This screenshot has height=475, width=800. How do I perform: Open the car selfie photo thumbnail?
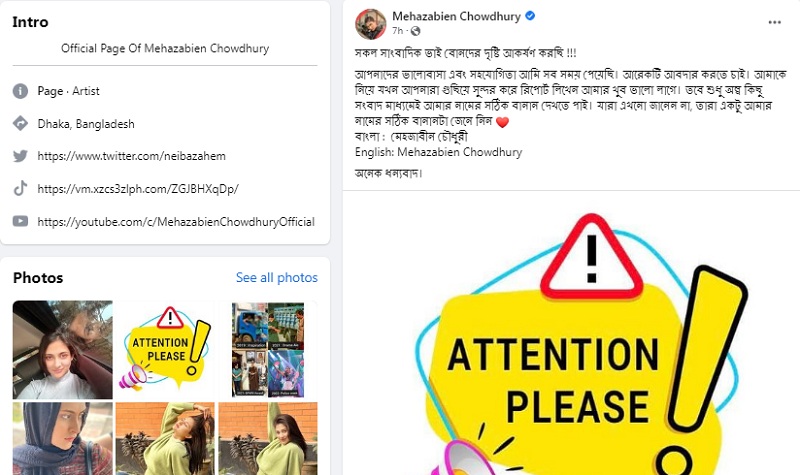tap(63, 349)
